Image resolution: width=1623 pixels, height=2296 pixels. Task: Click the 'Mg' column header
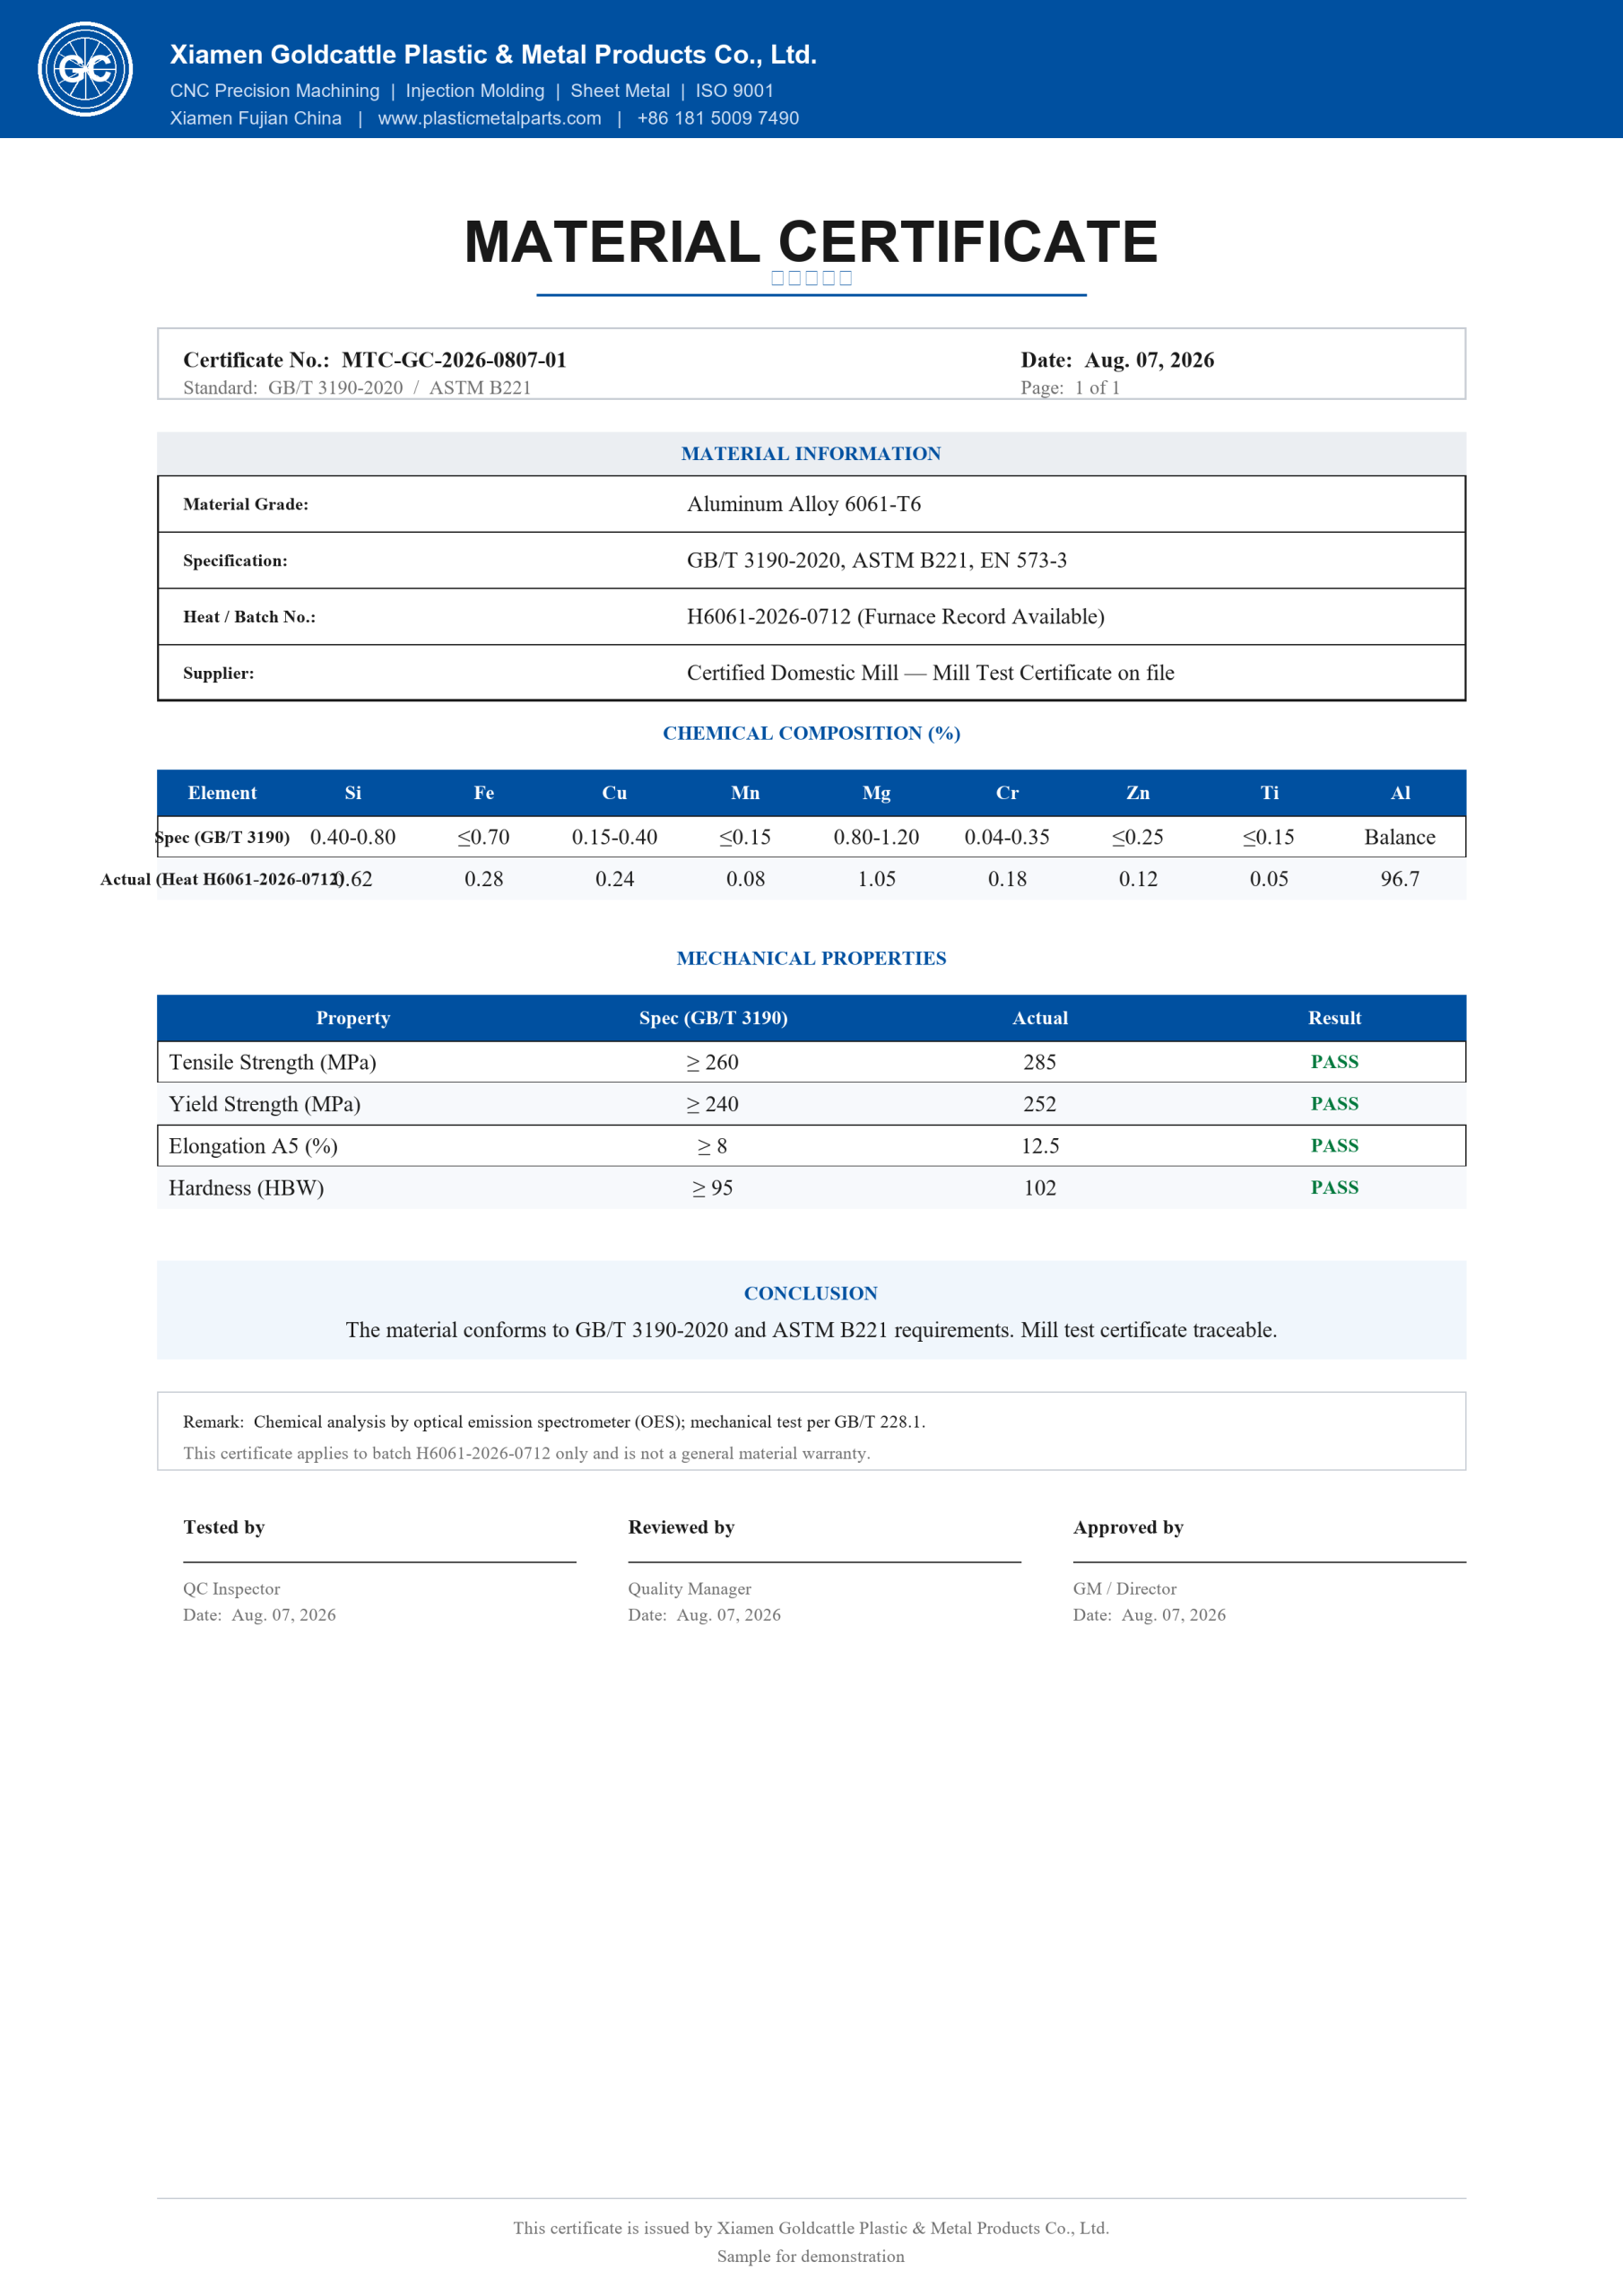pyautogui.click(x=877, y=793)
